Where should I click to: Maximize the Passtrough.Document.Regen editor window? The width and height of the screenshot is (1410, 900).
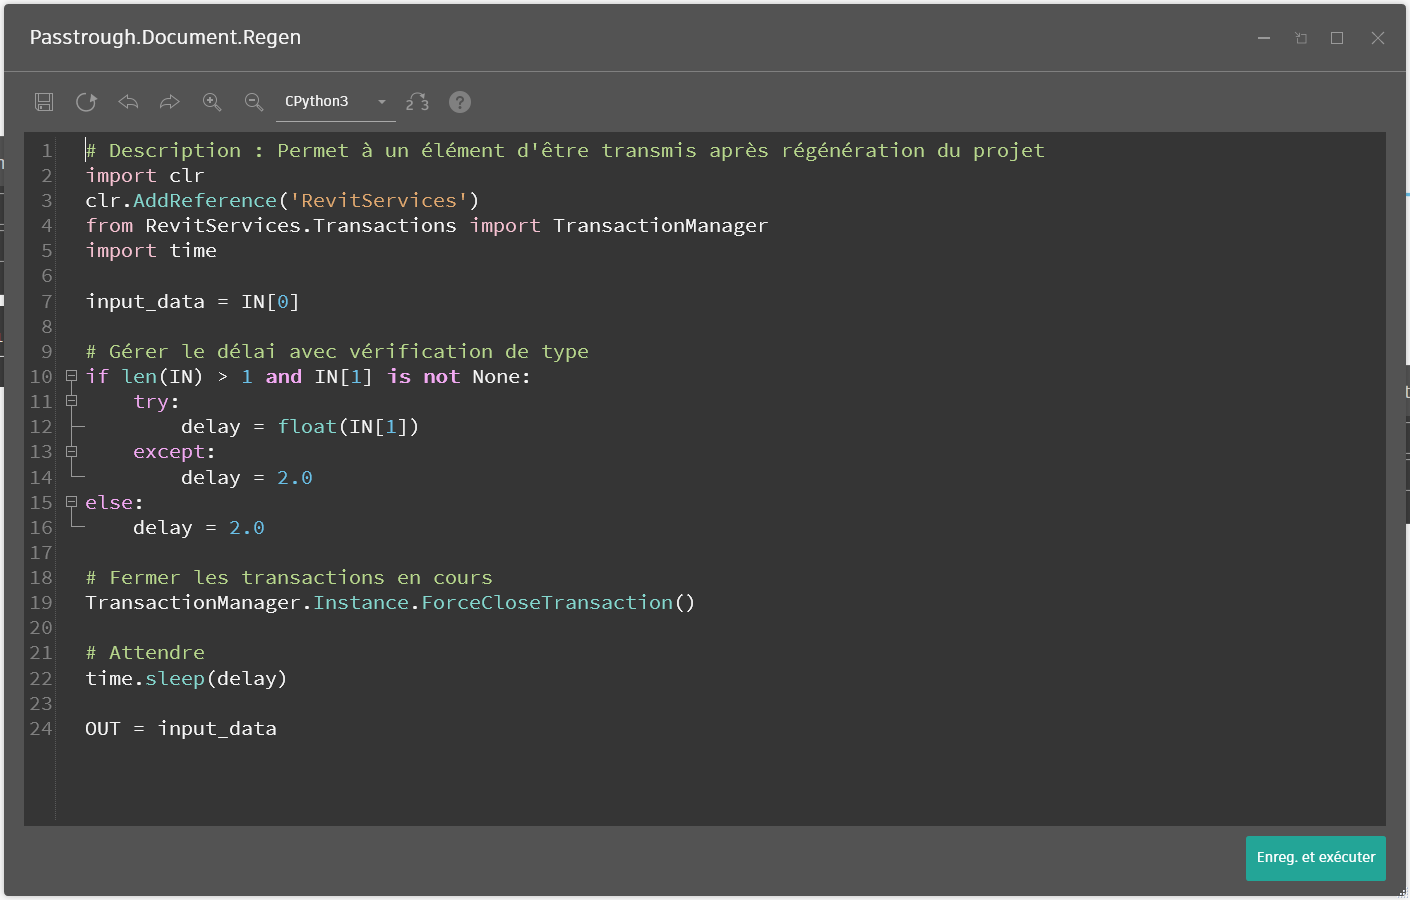(x=1337, y=38)
